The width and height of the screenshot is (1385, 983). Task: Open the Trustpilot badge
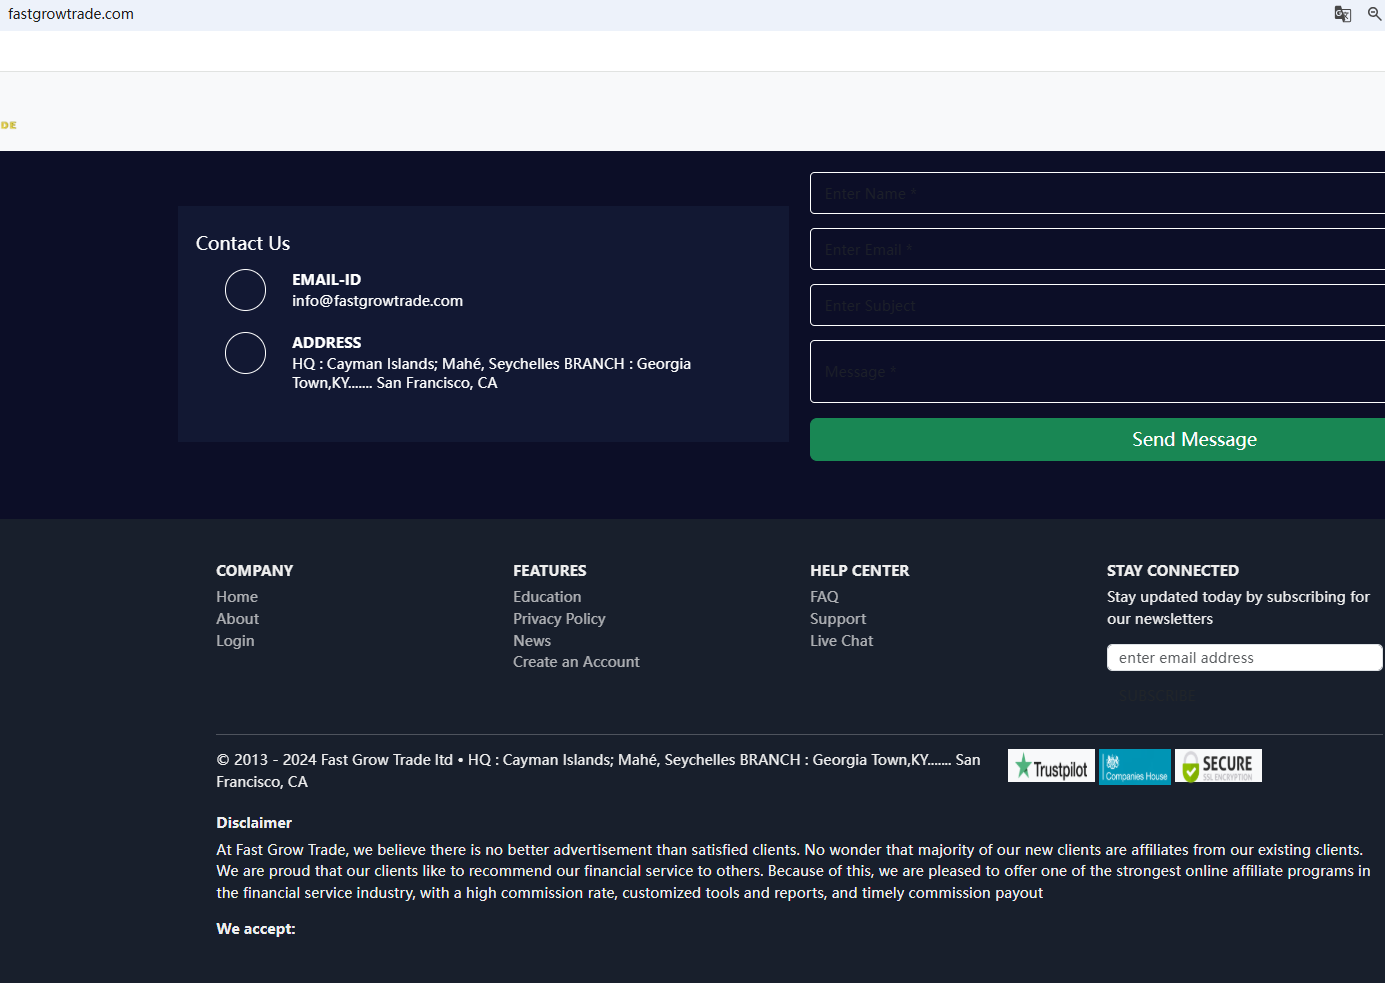click(1051, 766)
